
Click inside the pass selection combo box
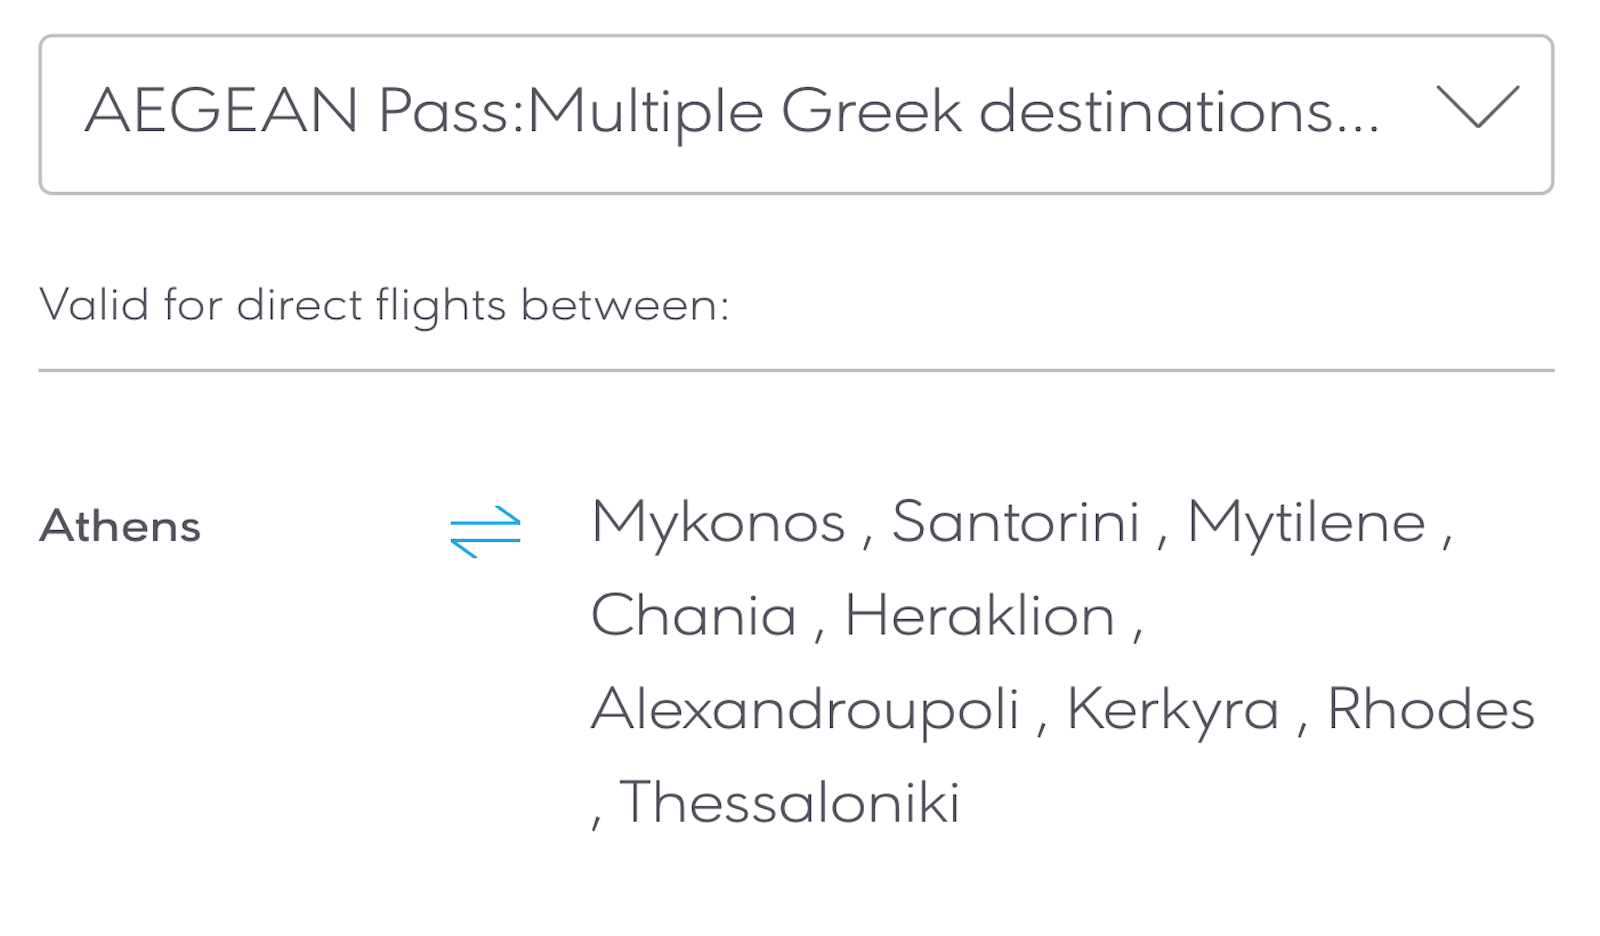point(800,112)
